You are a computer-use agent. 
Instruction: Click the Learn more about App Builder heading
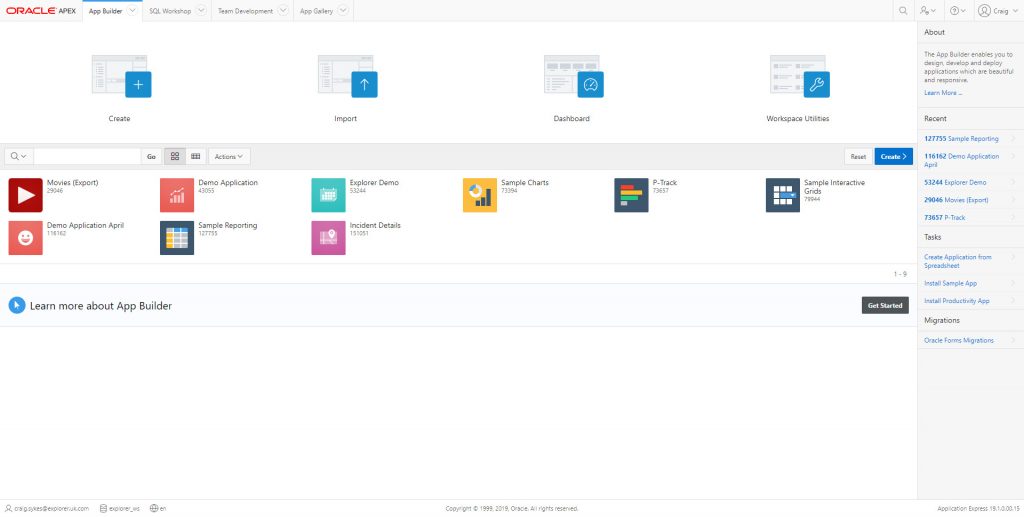[101, 306]
